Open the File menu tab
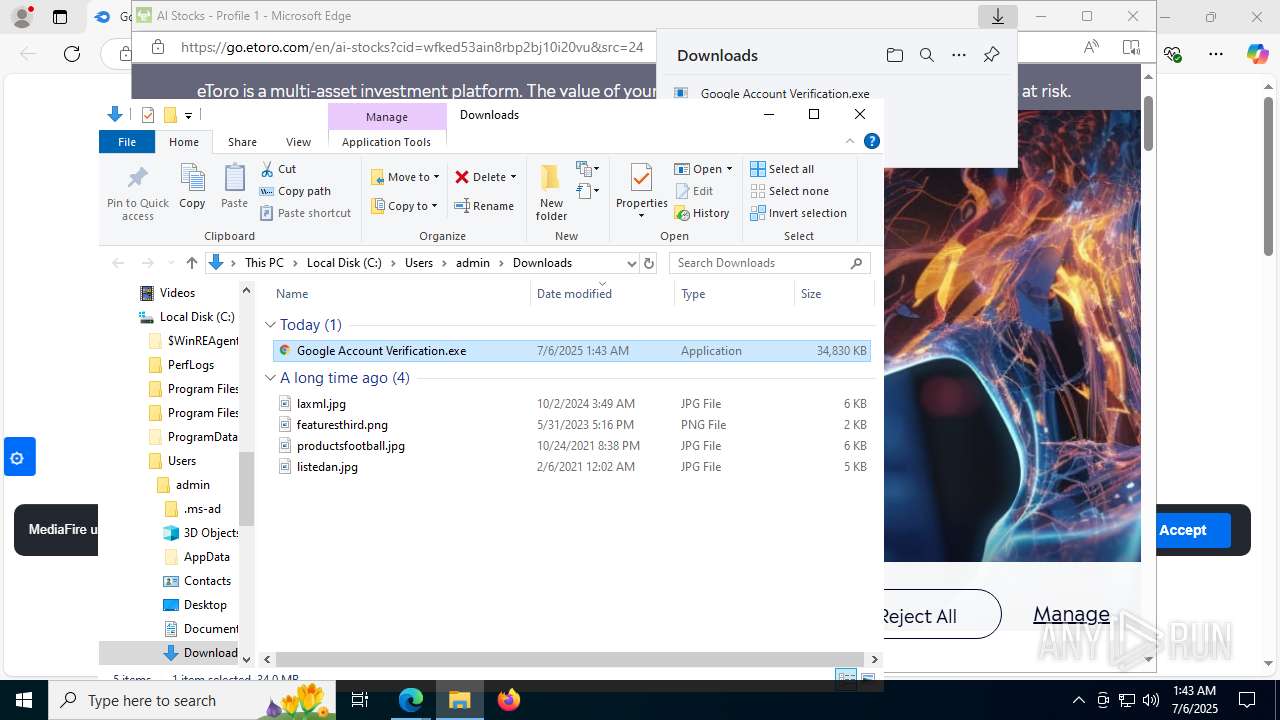 pyautogui.click(x=127, y=142)
